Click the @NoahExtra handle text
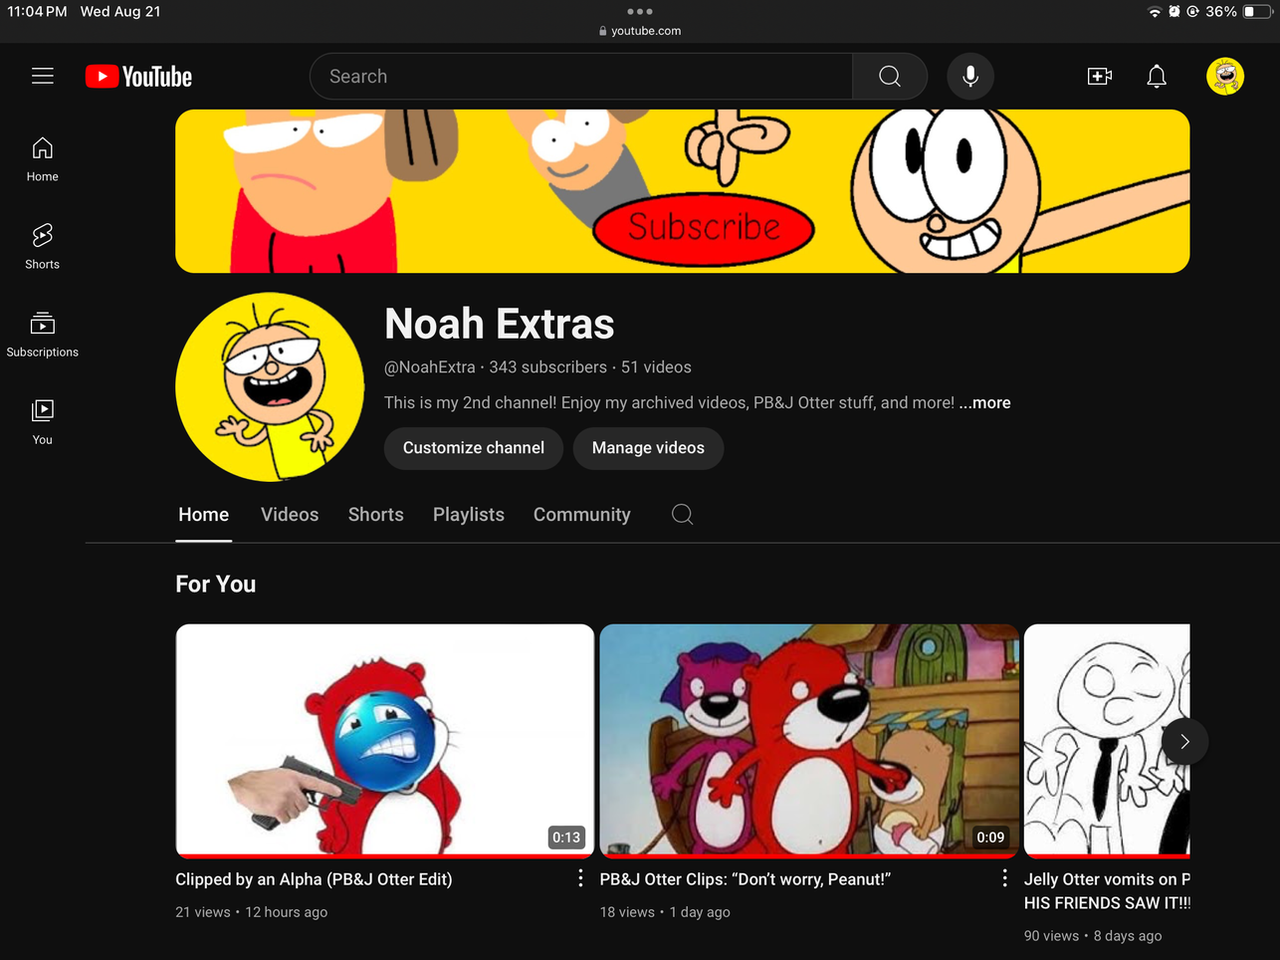Image resolution: width=1280 pixels, height=960 pixels. coord(430,367)
